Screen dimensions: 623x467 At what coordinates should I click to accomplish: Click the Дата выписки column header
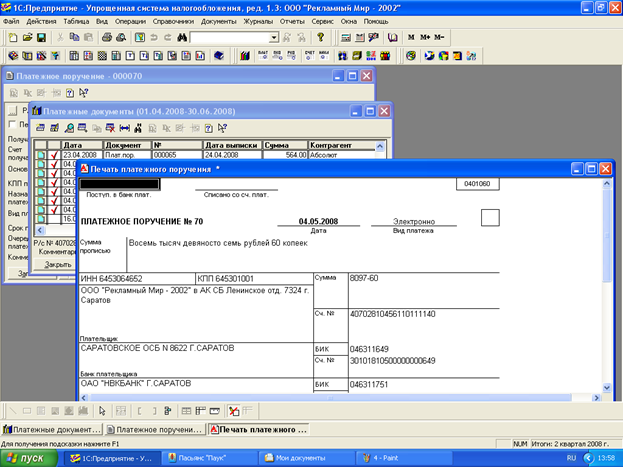click(233, 145)
